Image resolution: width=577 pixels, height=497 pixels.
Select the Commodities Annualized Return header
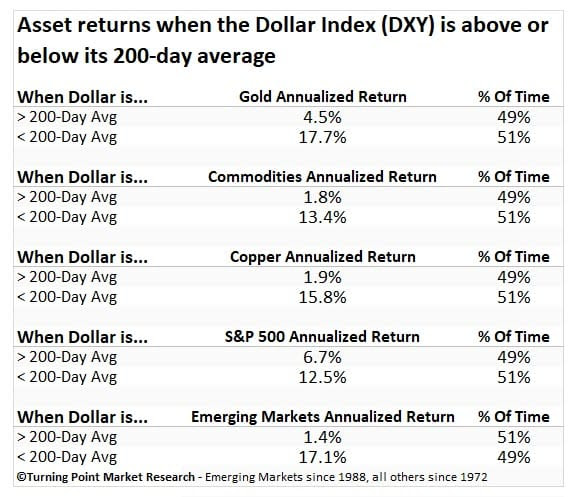322,177
